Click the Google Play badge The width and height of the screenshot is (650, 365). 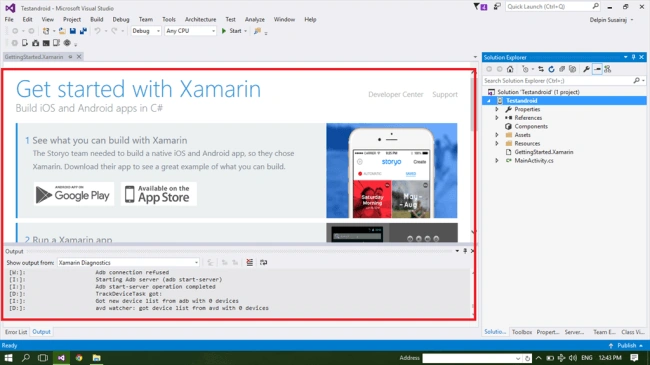point(74,194)
